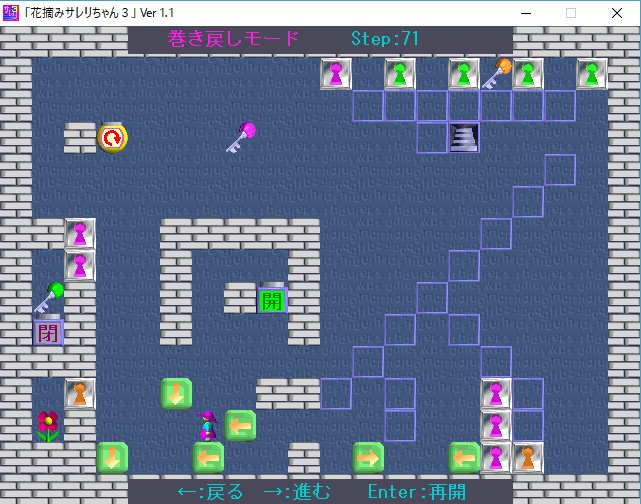Click the down-arrow tile in the bottom row

[112, 457]
